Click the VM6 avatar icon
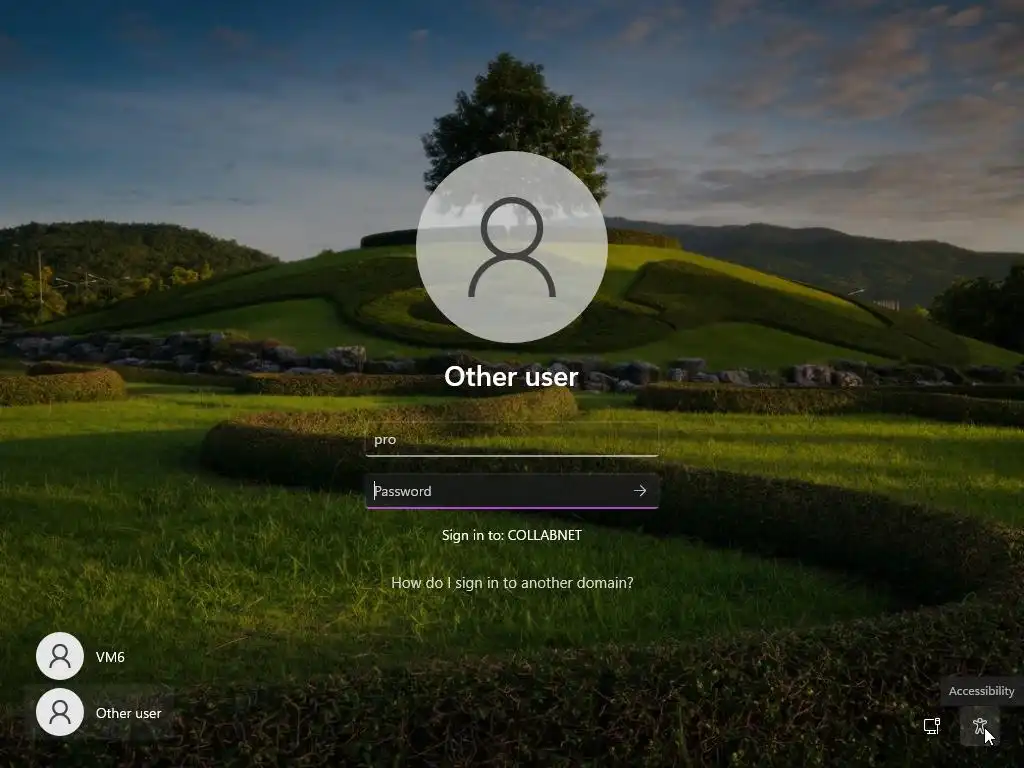The width and height of the screenshot is (1024, 768). pyautogui.click(x=60, y=656)
